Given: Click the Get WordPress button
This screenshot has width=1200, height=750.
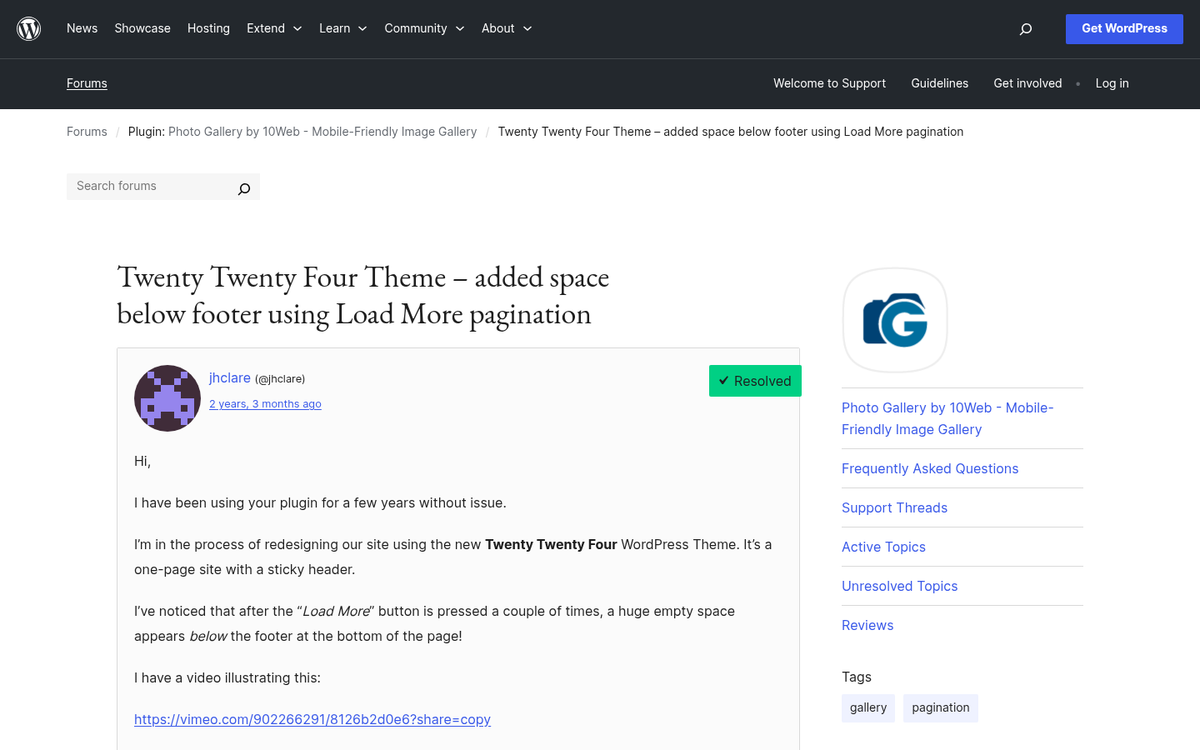Looking at the screenshot, I should (1124, 29).
